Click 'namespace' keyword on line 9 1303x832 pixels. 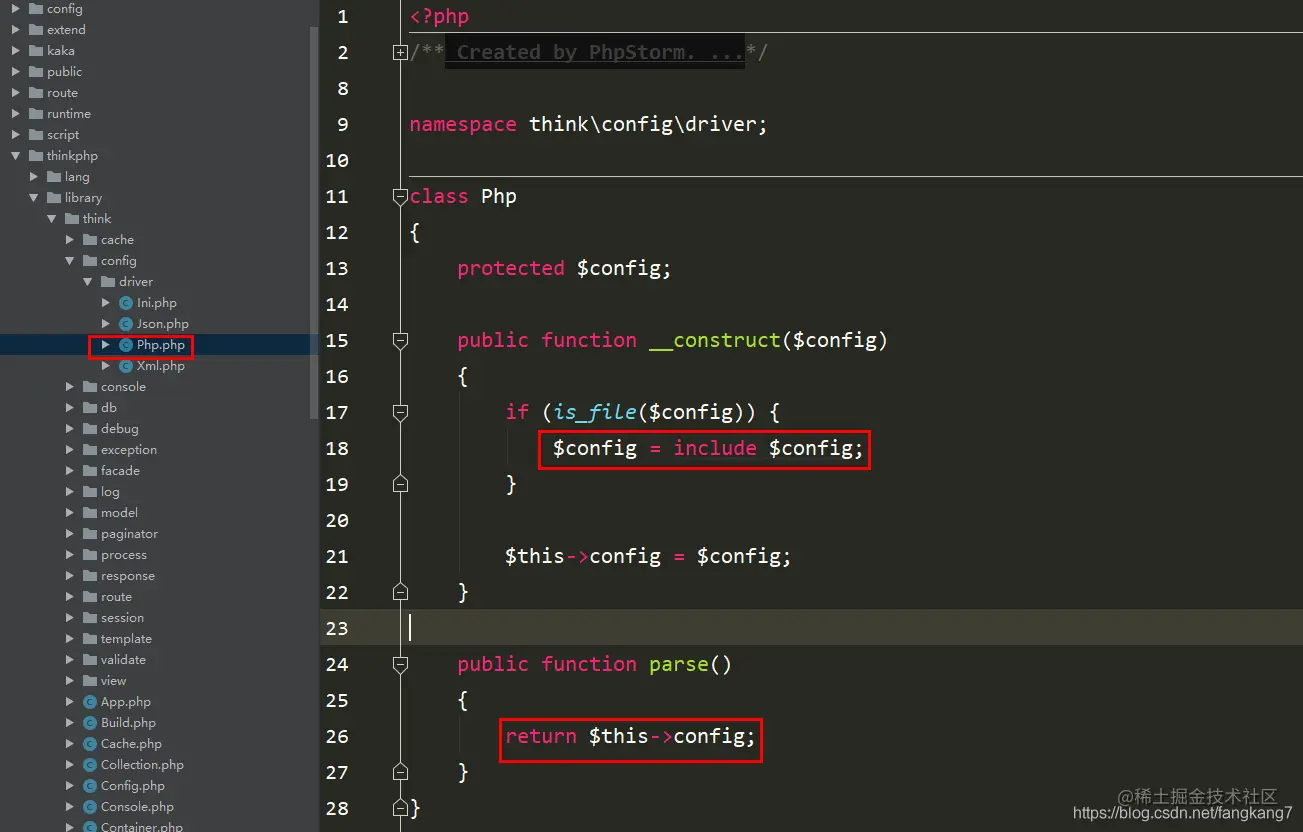point(463,124)
